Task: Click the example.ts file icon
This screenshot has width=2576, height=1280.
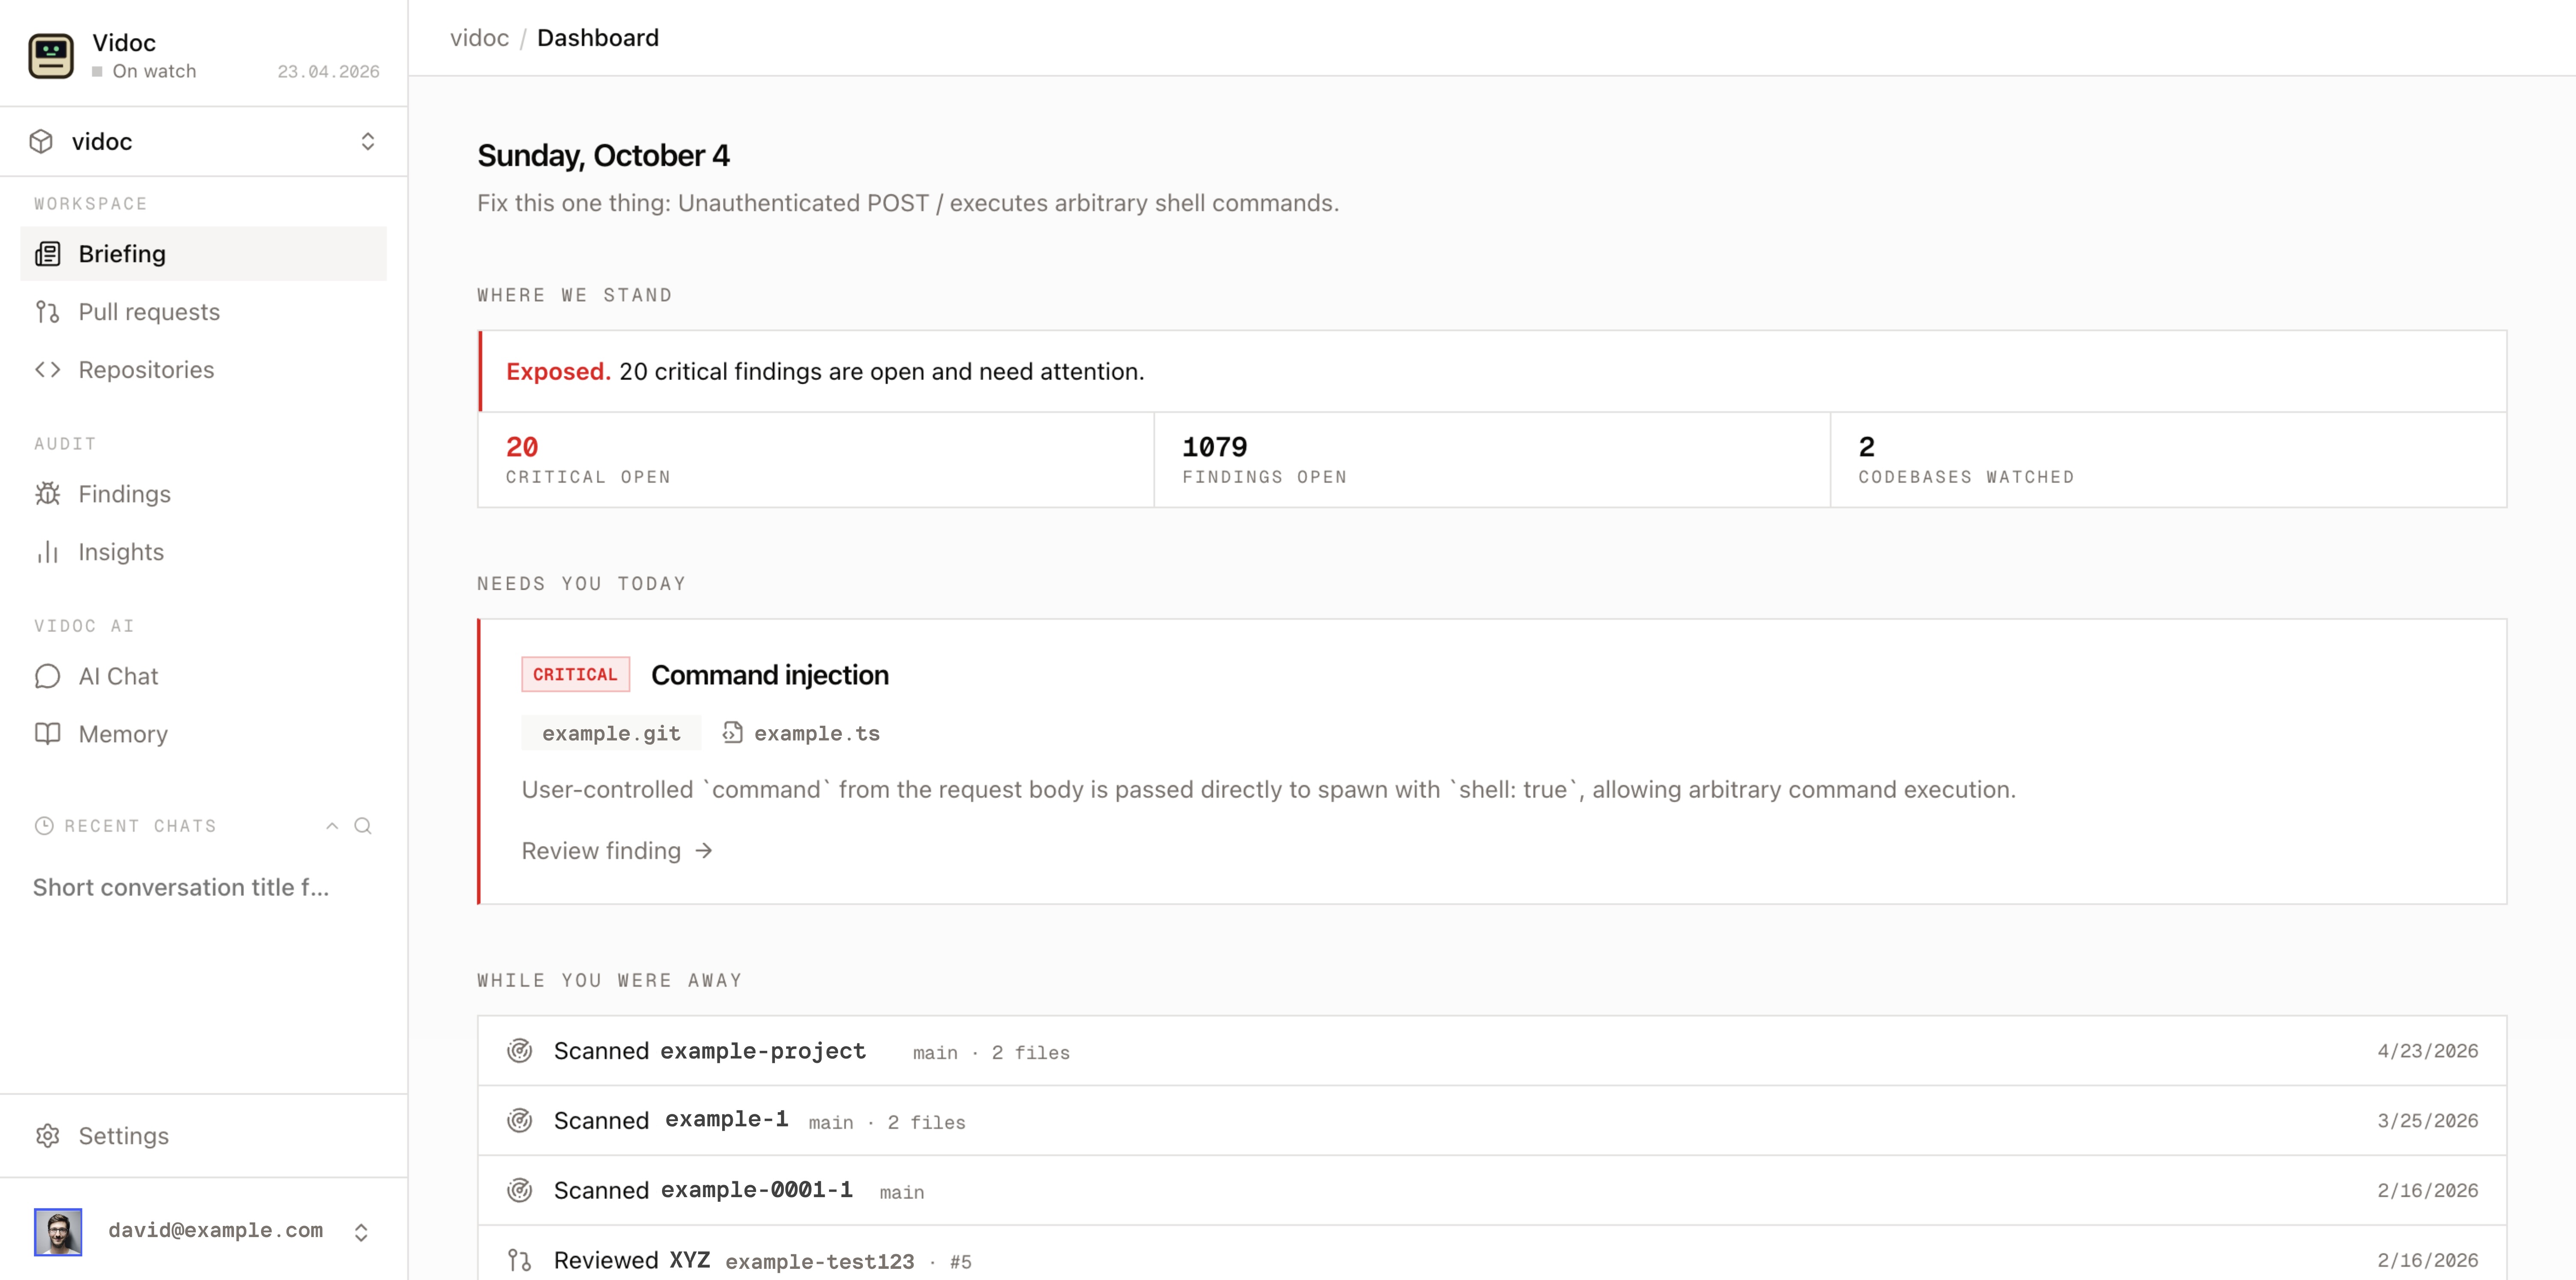Action: point(733,733)
